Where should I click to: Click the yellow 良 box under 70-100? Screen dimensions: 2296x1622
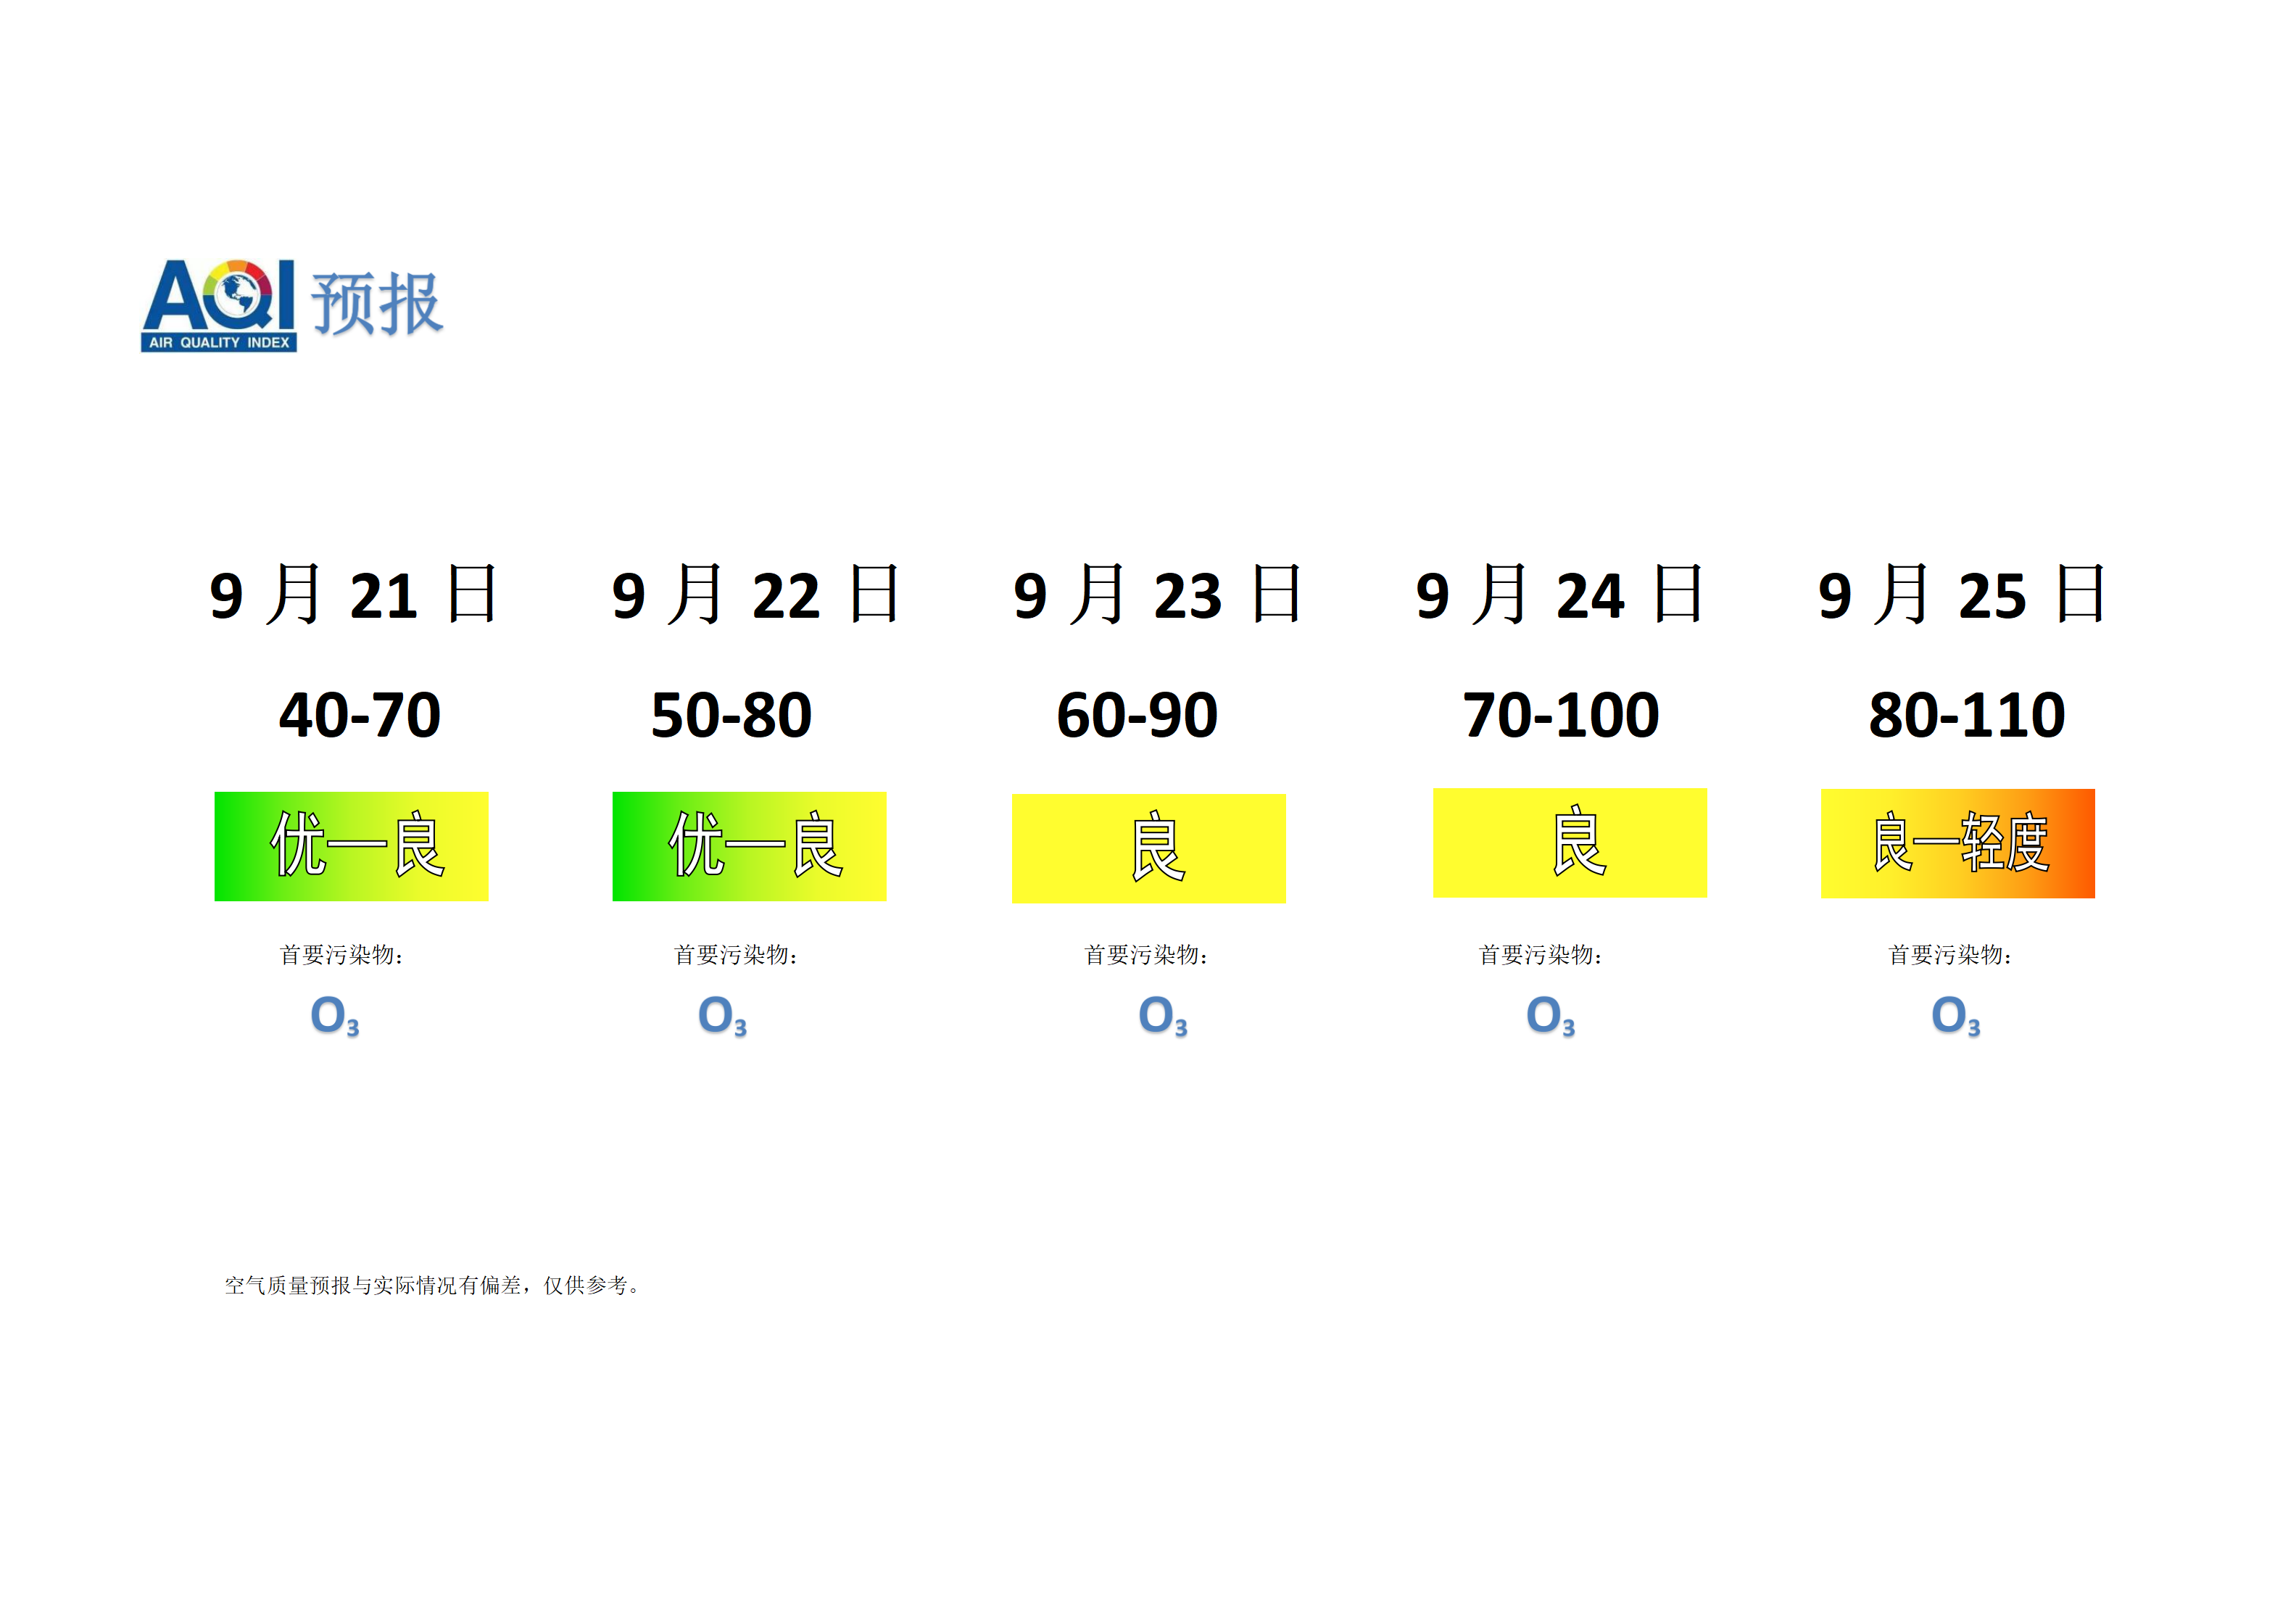click(x=1570, y=842)
